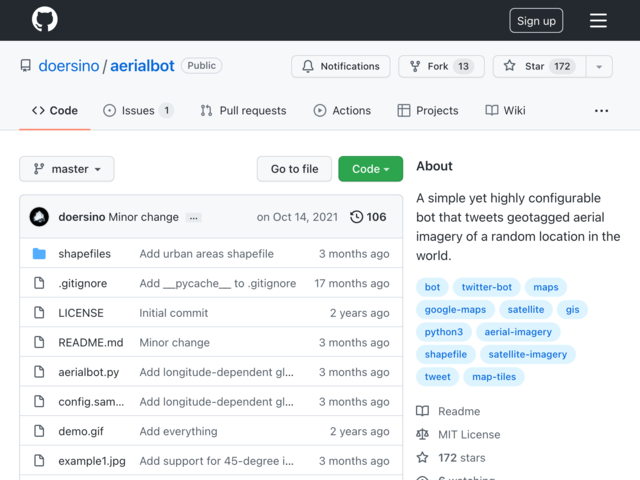The height and width of the screenshot is (480, 640).
Task: Open the Readme link in About
Action: point(448,411)
